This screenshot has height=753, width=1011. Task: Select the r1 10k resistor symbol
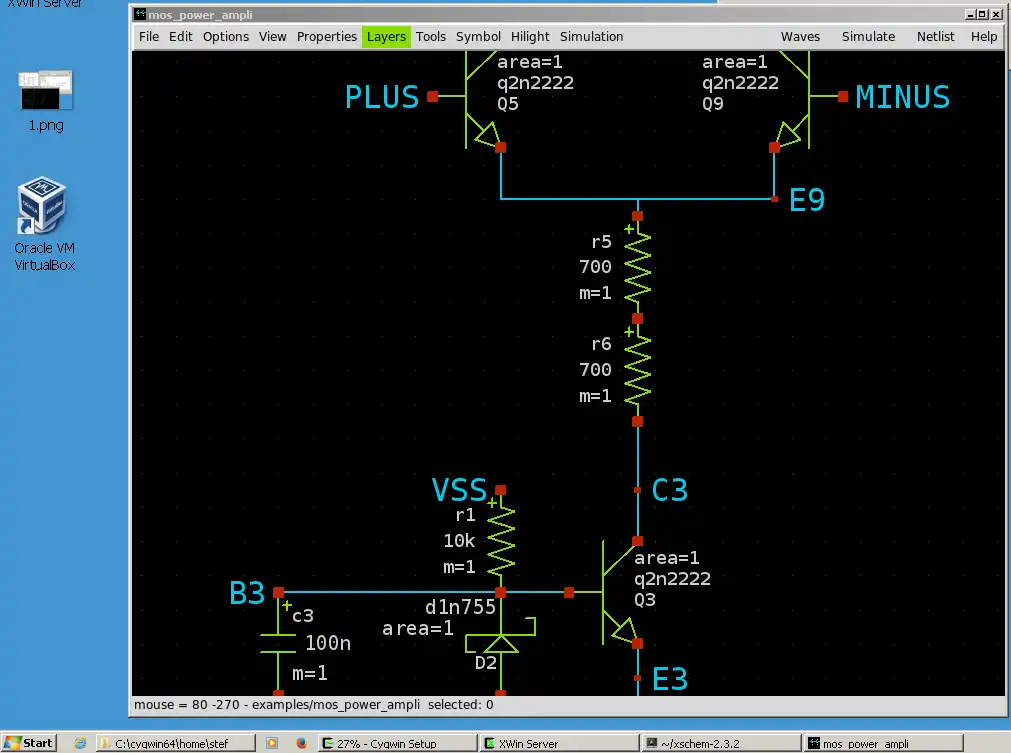(500, 540)
